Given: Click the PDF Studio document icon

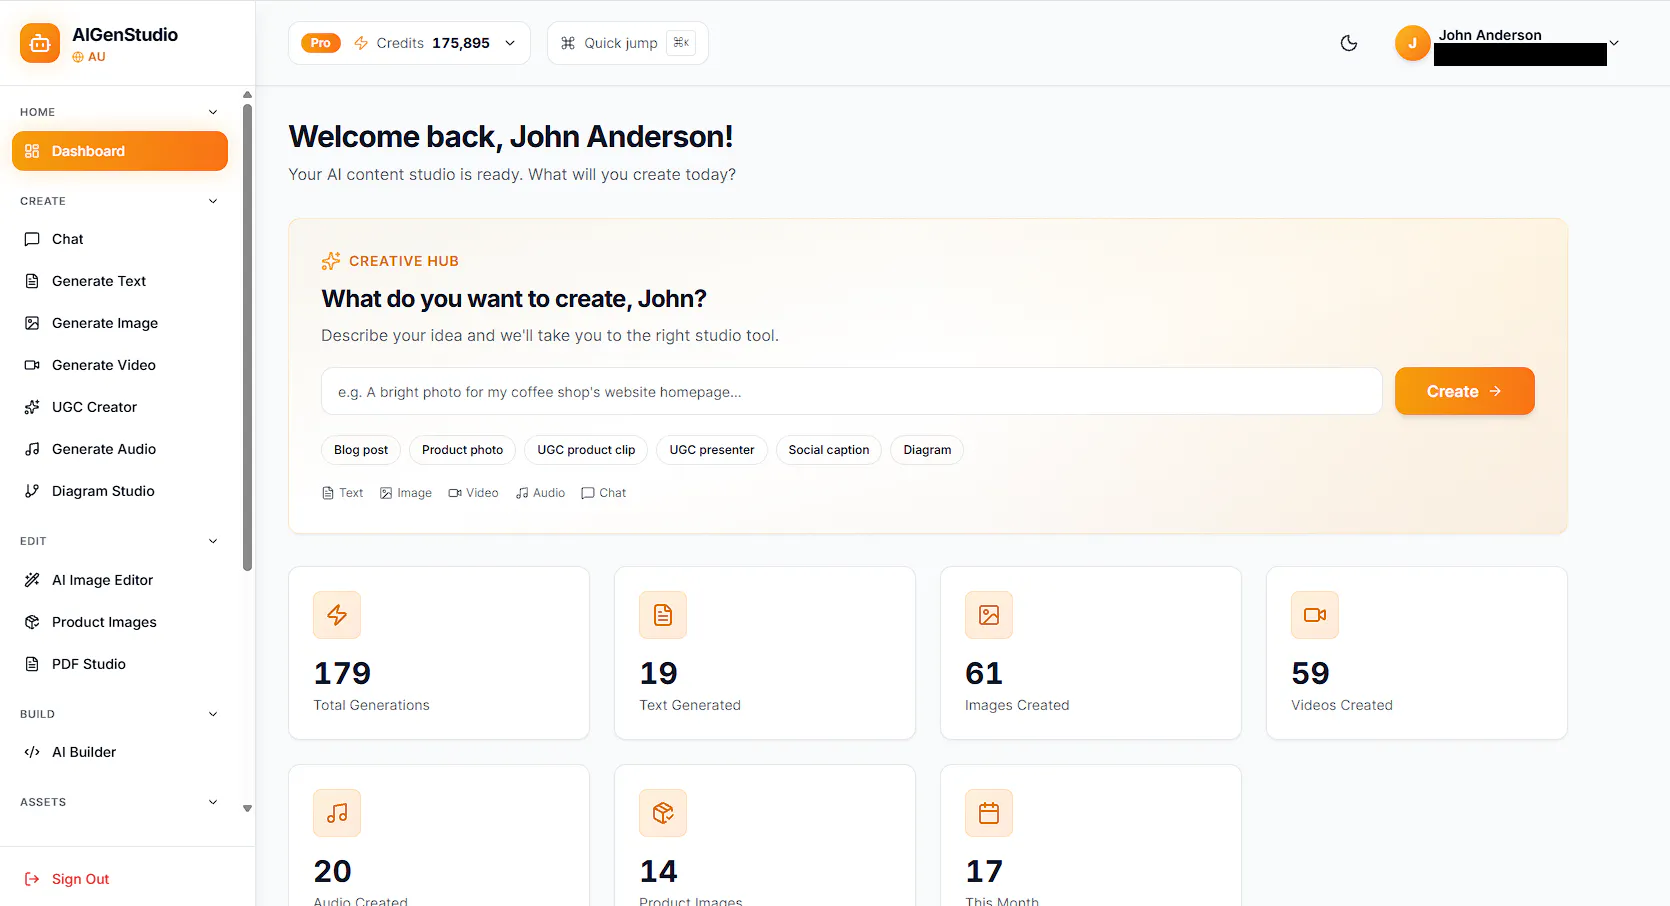Looking at the screenshot, I should coord(32,664).
